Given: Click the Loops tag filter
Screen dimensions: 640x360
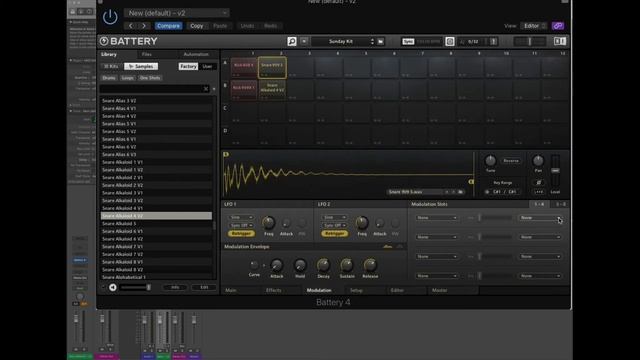Looking at the screenshot, I should click(x=127, y=78).
